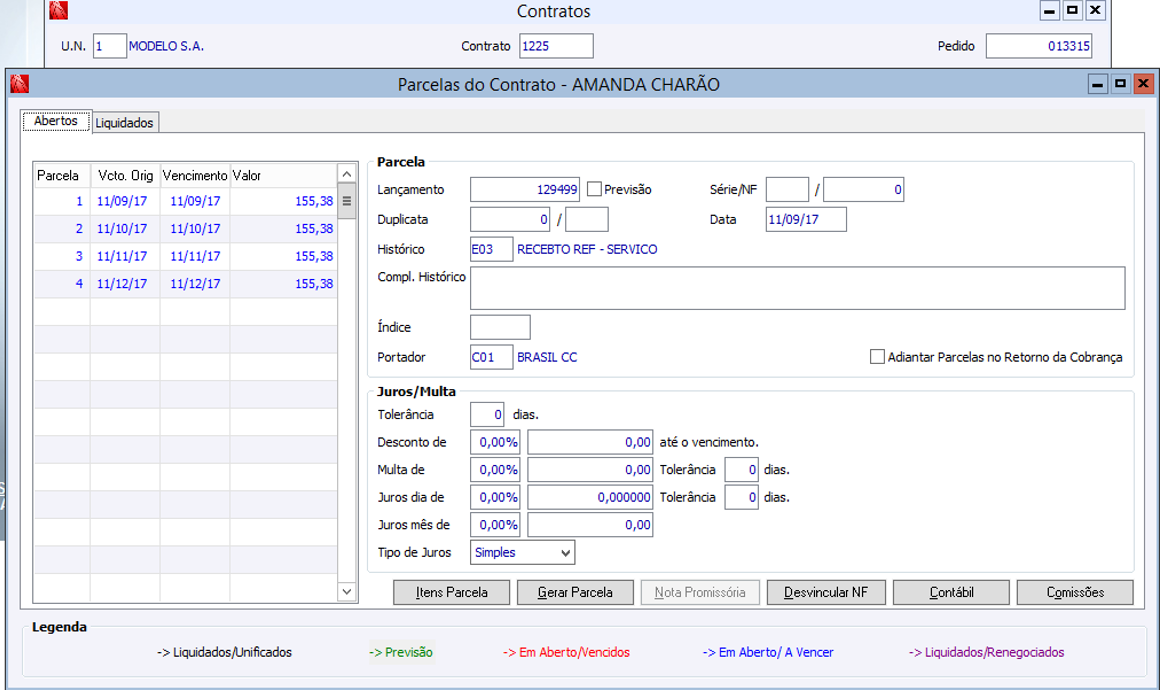Enable the Previsão checkbox
Viewport: 1160px width, 690px height.
click(x=594, y=189)
